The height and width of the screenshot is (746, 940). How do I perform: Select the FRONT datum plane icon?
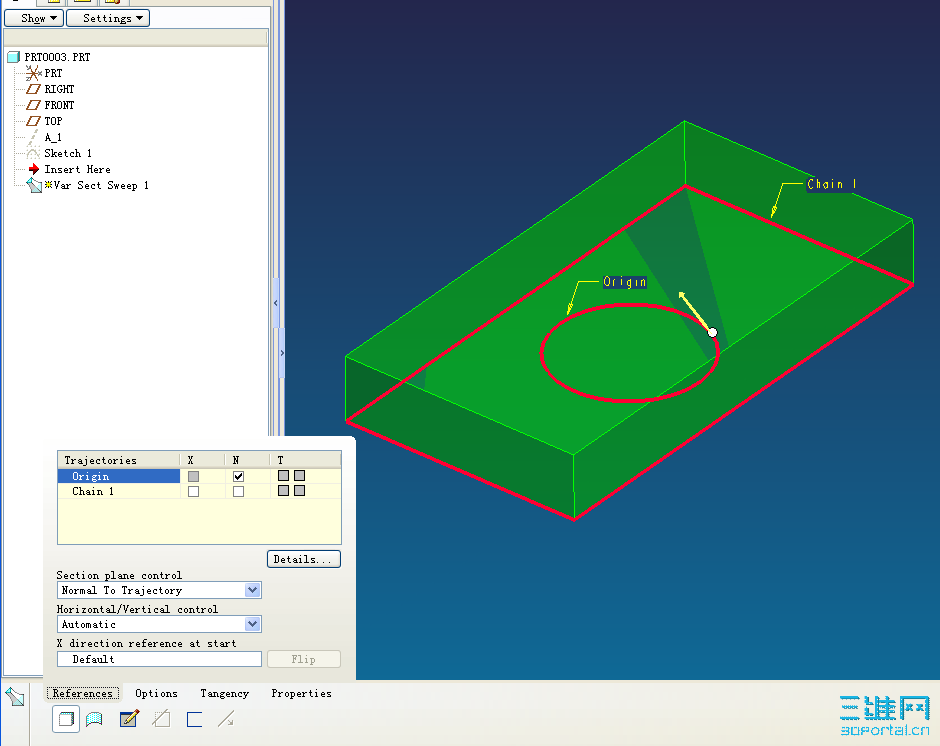point(34,105)
